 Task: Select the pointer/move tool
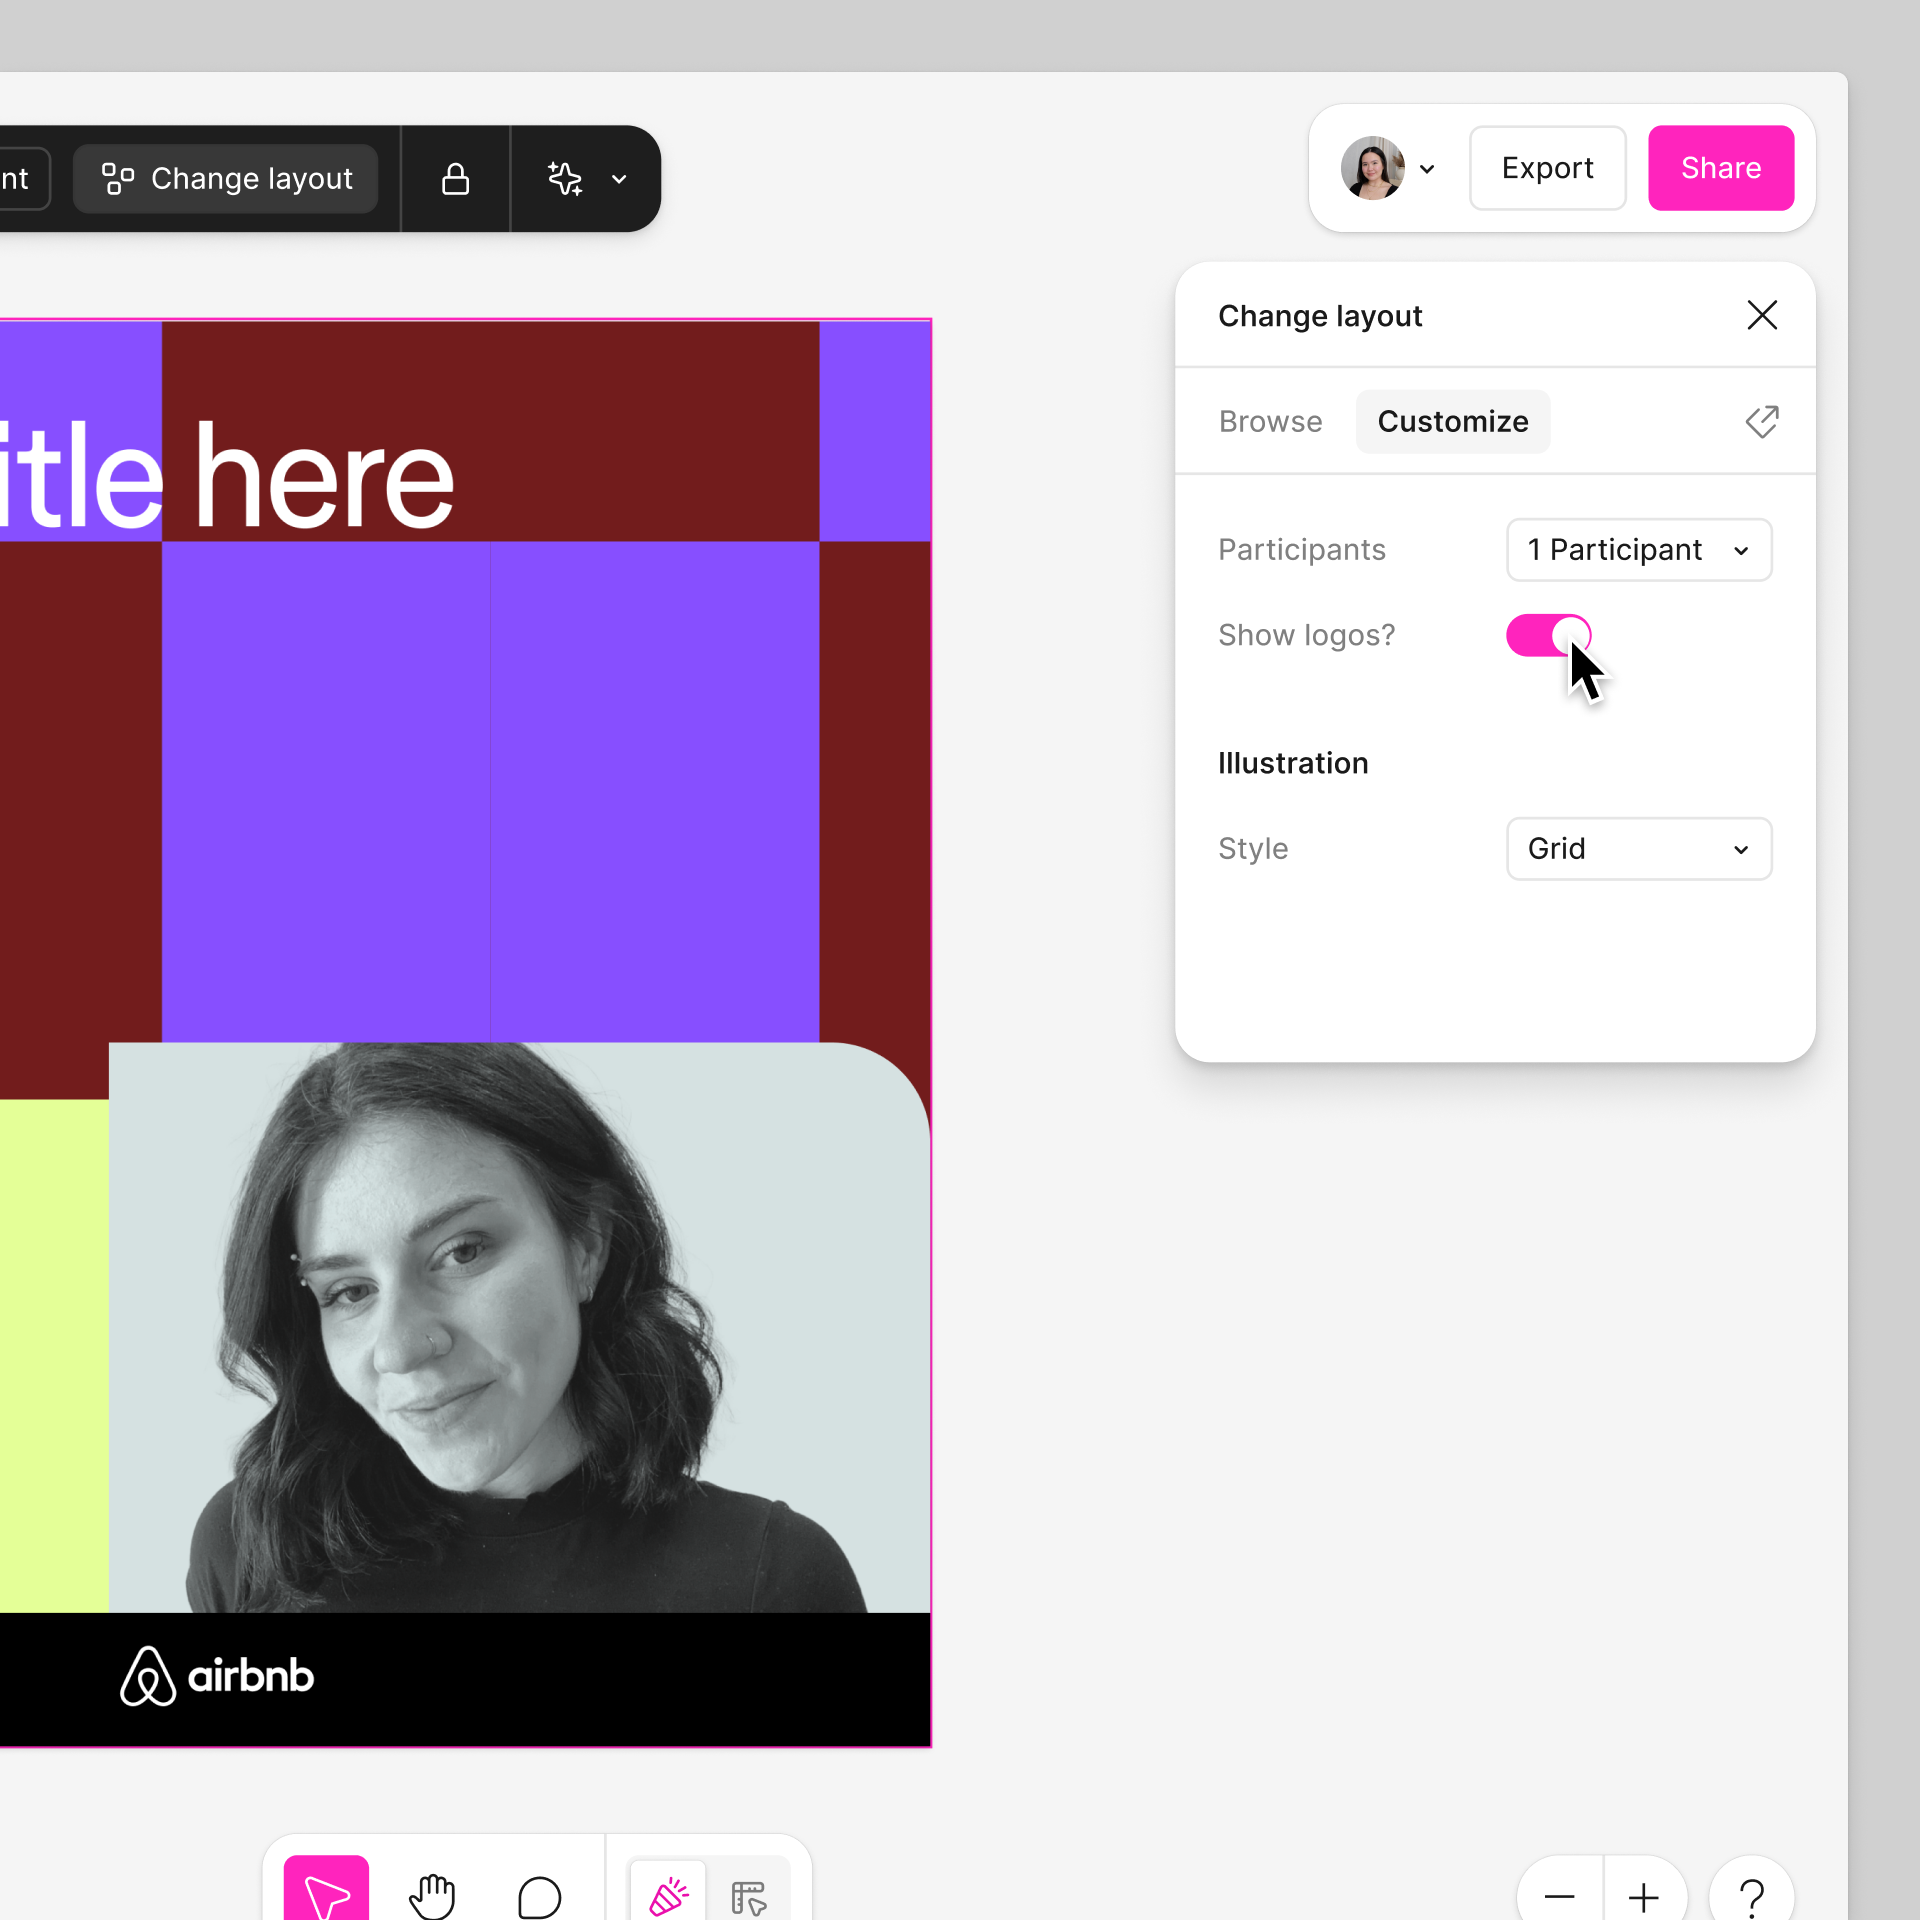click(x=326, y=1891)
